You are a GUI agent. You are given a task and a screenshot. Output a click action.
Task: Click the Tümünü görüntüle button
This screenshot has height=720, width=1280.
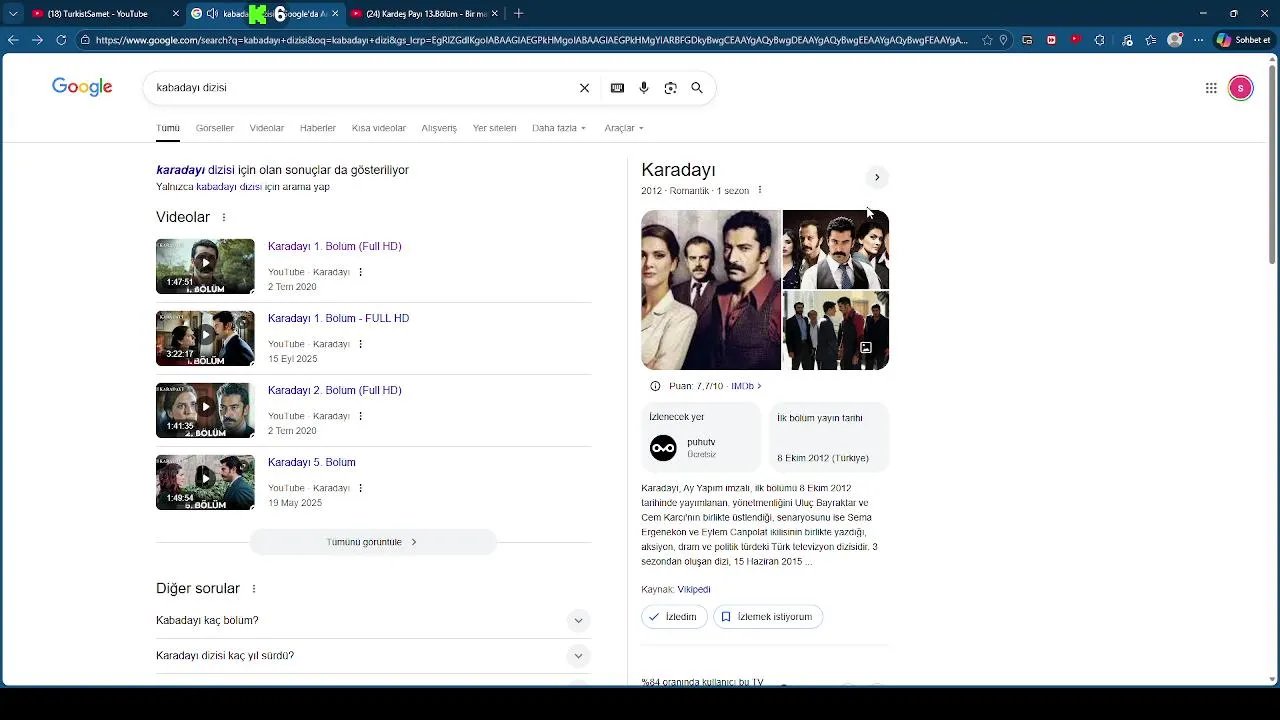click(373, 542)
